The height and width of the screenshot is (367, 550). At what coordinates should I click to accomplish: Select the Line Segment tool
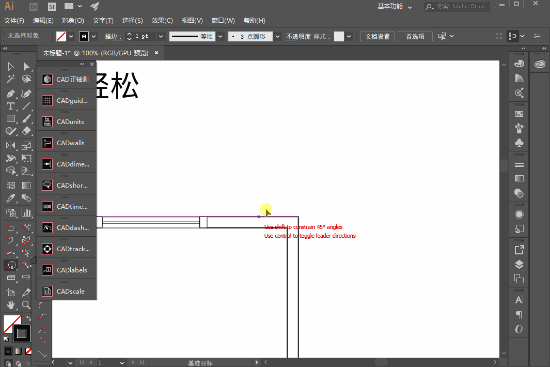pos(26,106)
